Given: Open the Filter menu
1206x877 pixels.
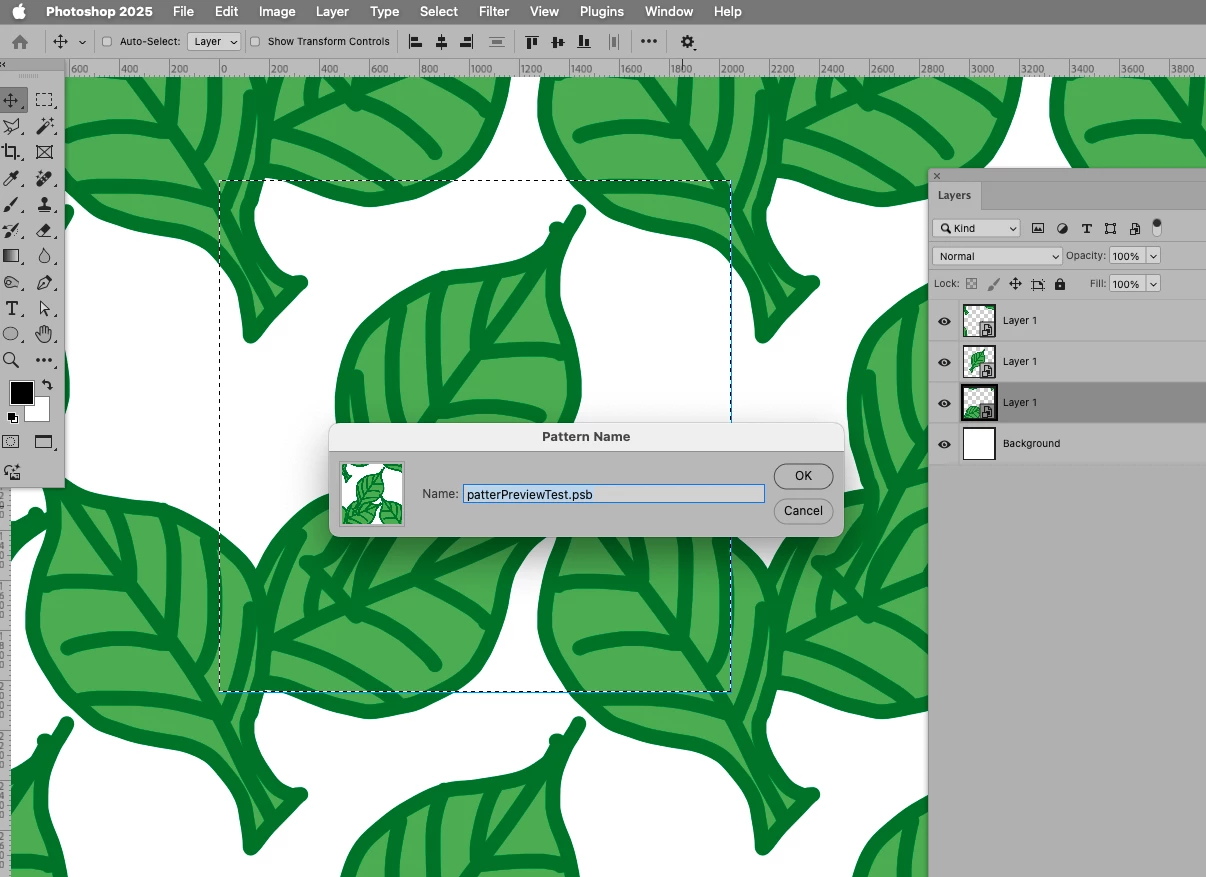Looking at the screenshot, I should 494,12.
